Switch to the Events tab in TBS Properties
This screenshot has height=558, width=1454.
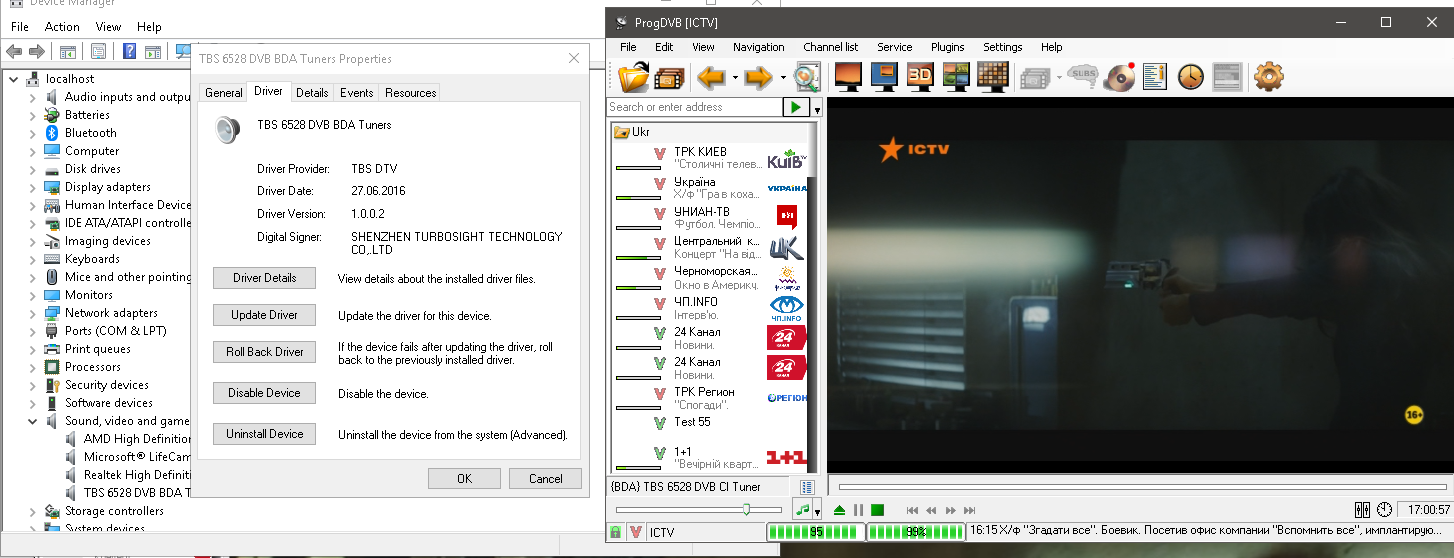click(x=357, y=93)
